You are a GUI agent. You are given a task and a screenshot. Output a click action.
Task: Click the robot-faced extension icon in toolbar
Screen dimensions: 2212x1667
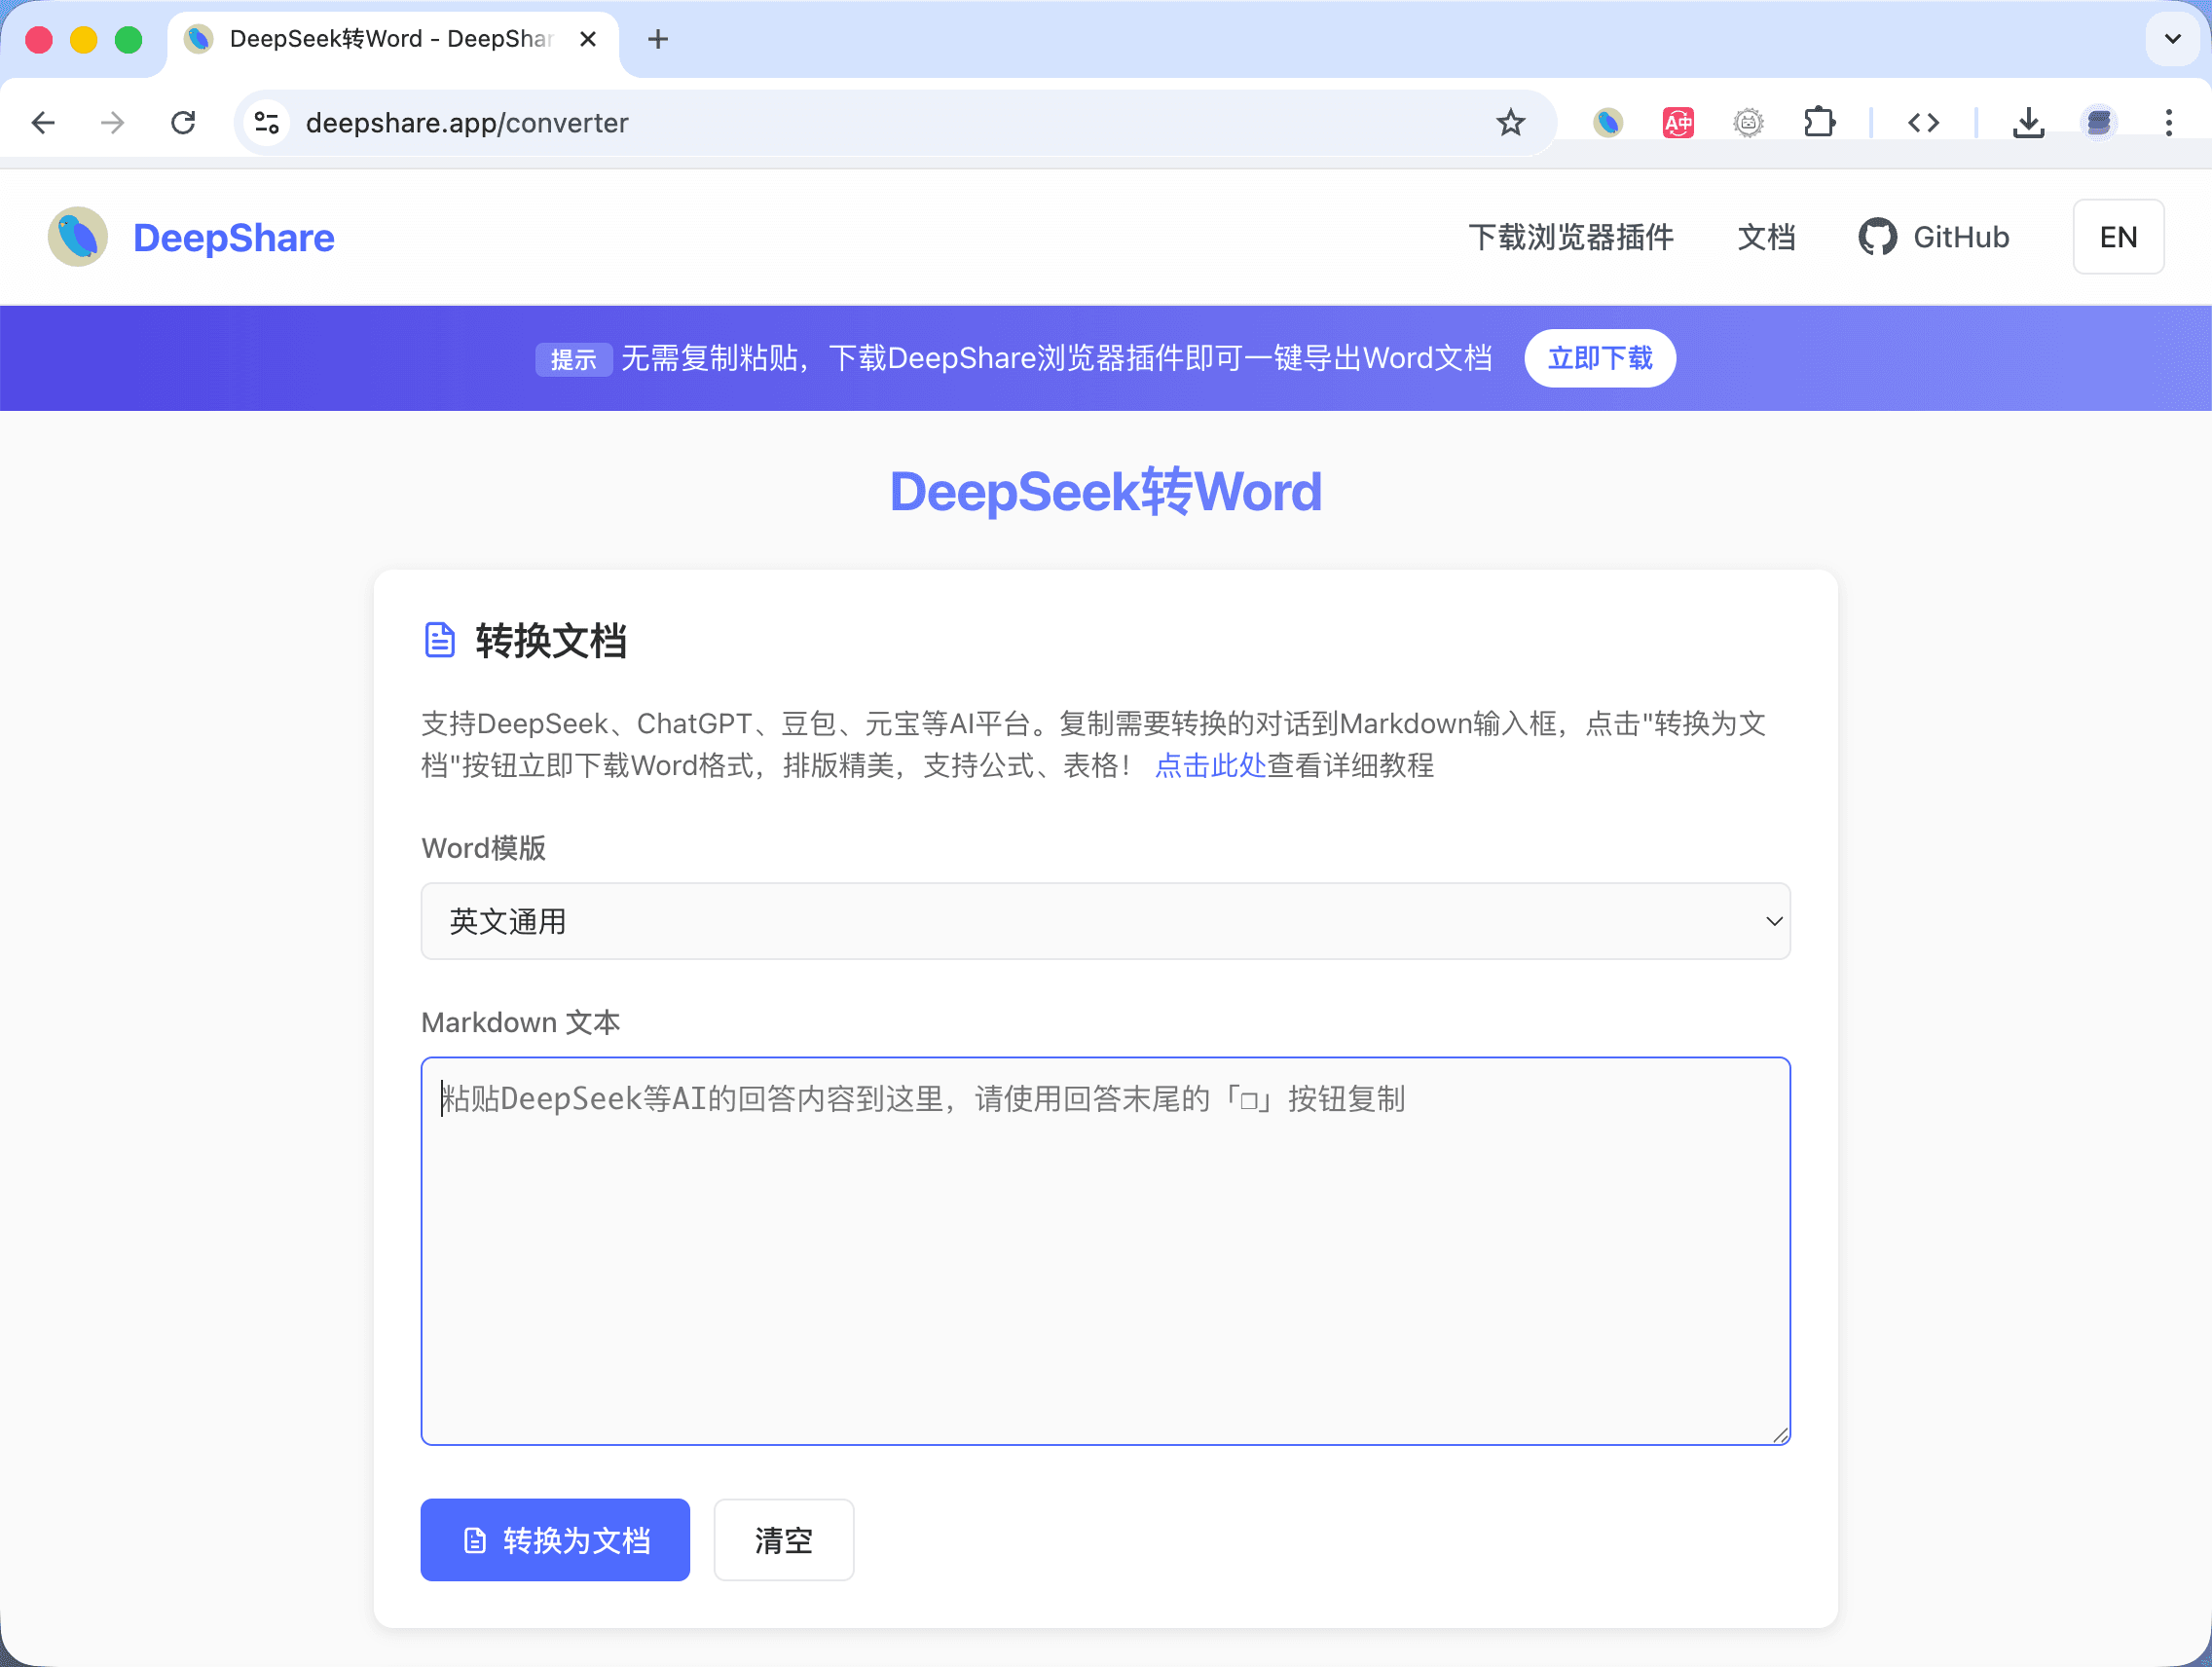coord(1748,121)
